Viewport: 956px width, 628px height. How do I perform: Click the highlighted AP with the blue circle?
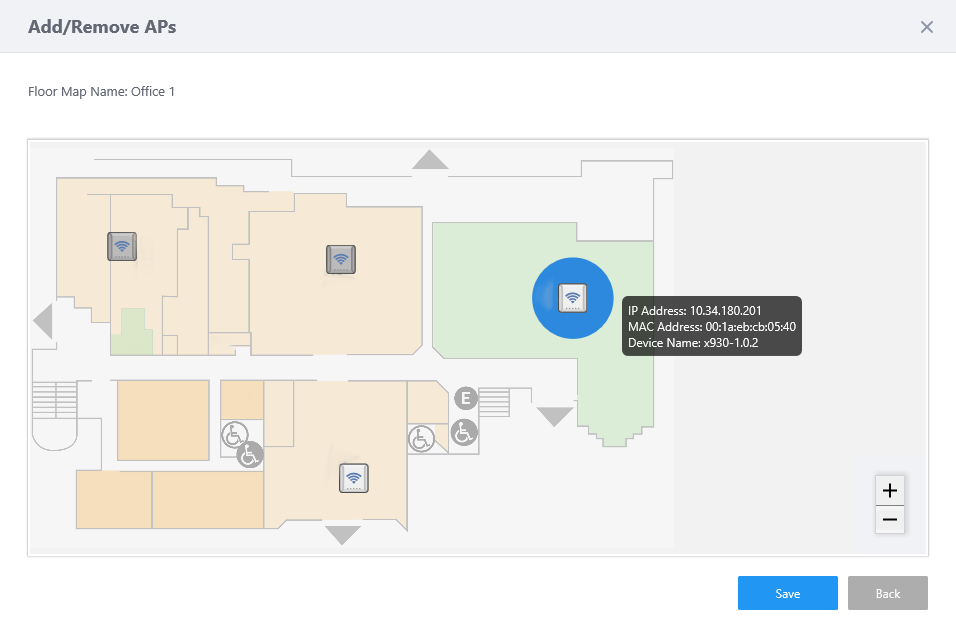coord(572,297)
